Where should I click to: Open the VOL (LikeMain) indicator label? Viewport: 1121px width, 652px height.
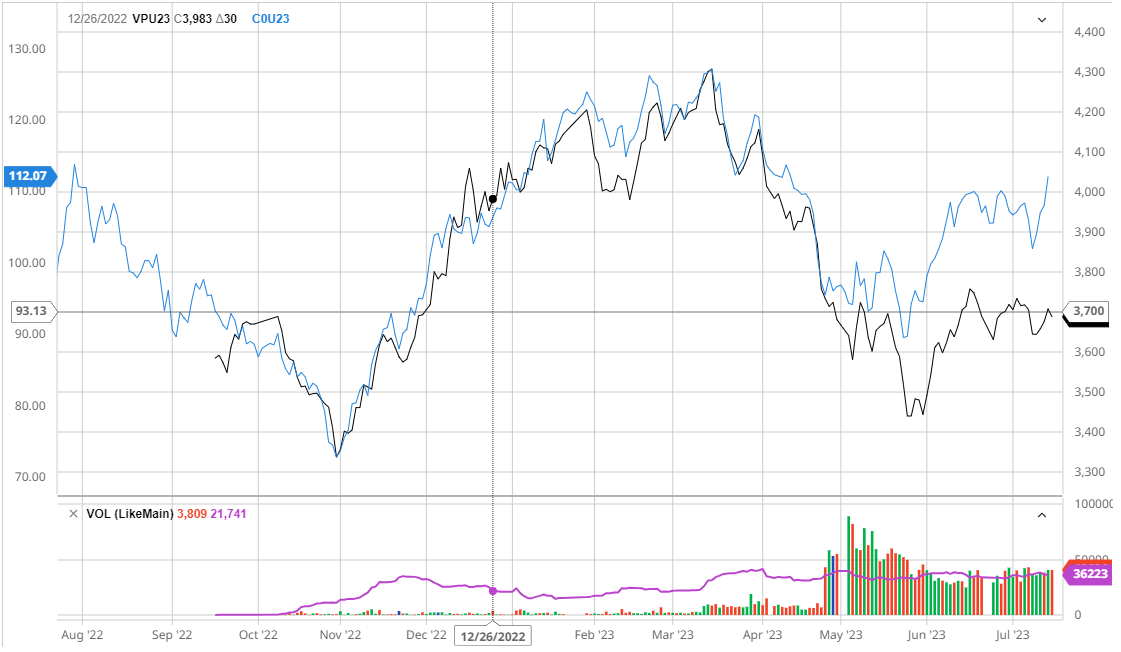(x=129, y=514)
